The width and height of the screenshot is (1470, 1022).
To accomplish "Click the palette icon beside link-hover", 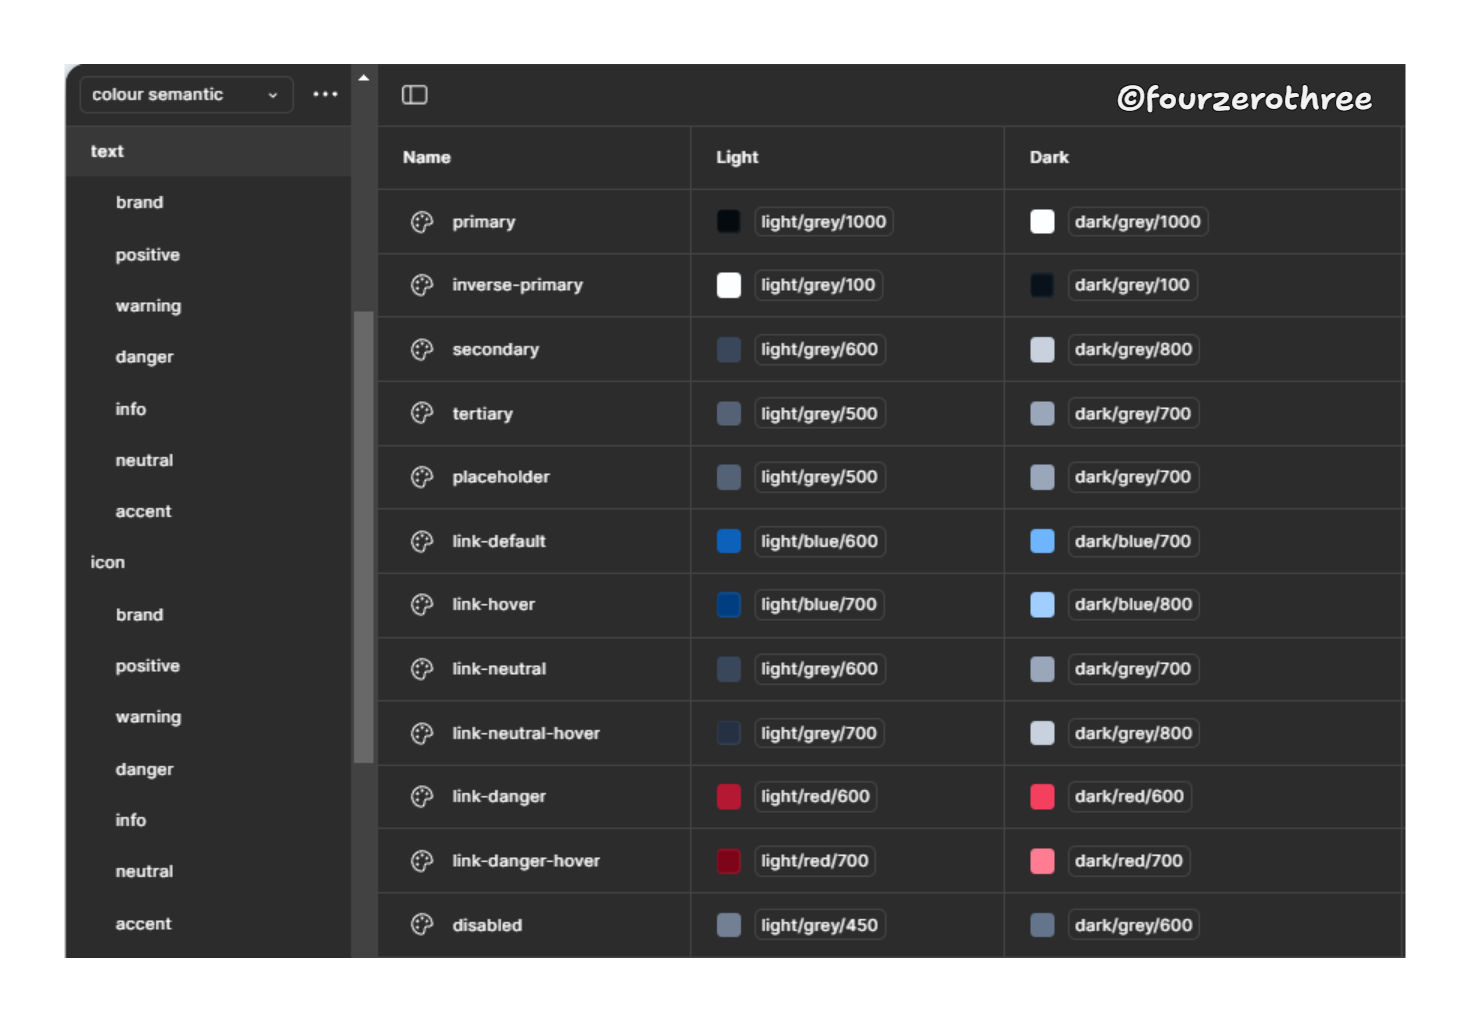I will tap(422, 604).
